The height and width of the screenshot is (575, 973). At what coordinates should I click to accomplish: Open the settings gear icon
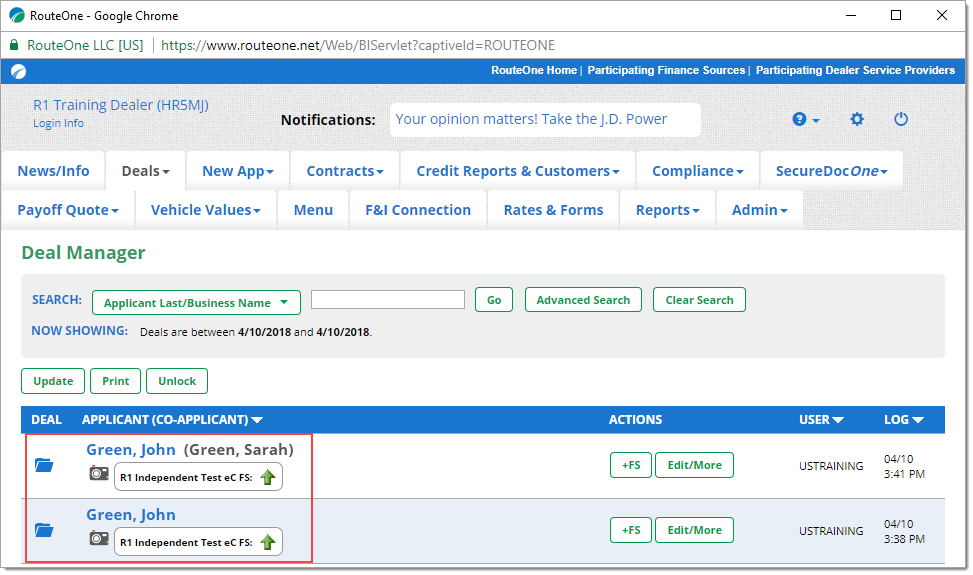857,119
